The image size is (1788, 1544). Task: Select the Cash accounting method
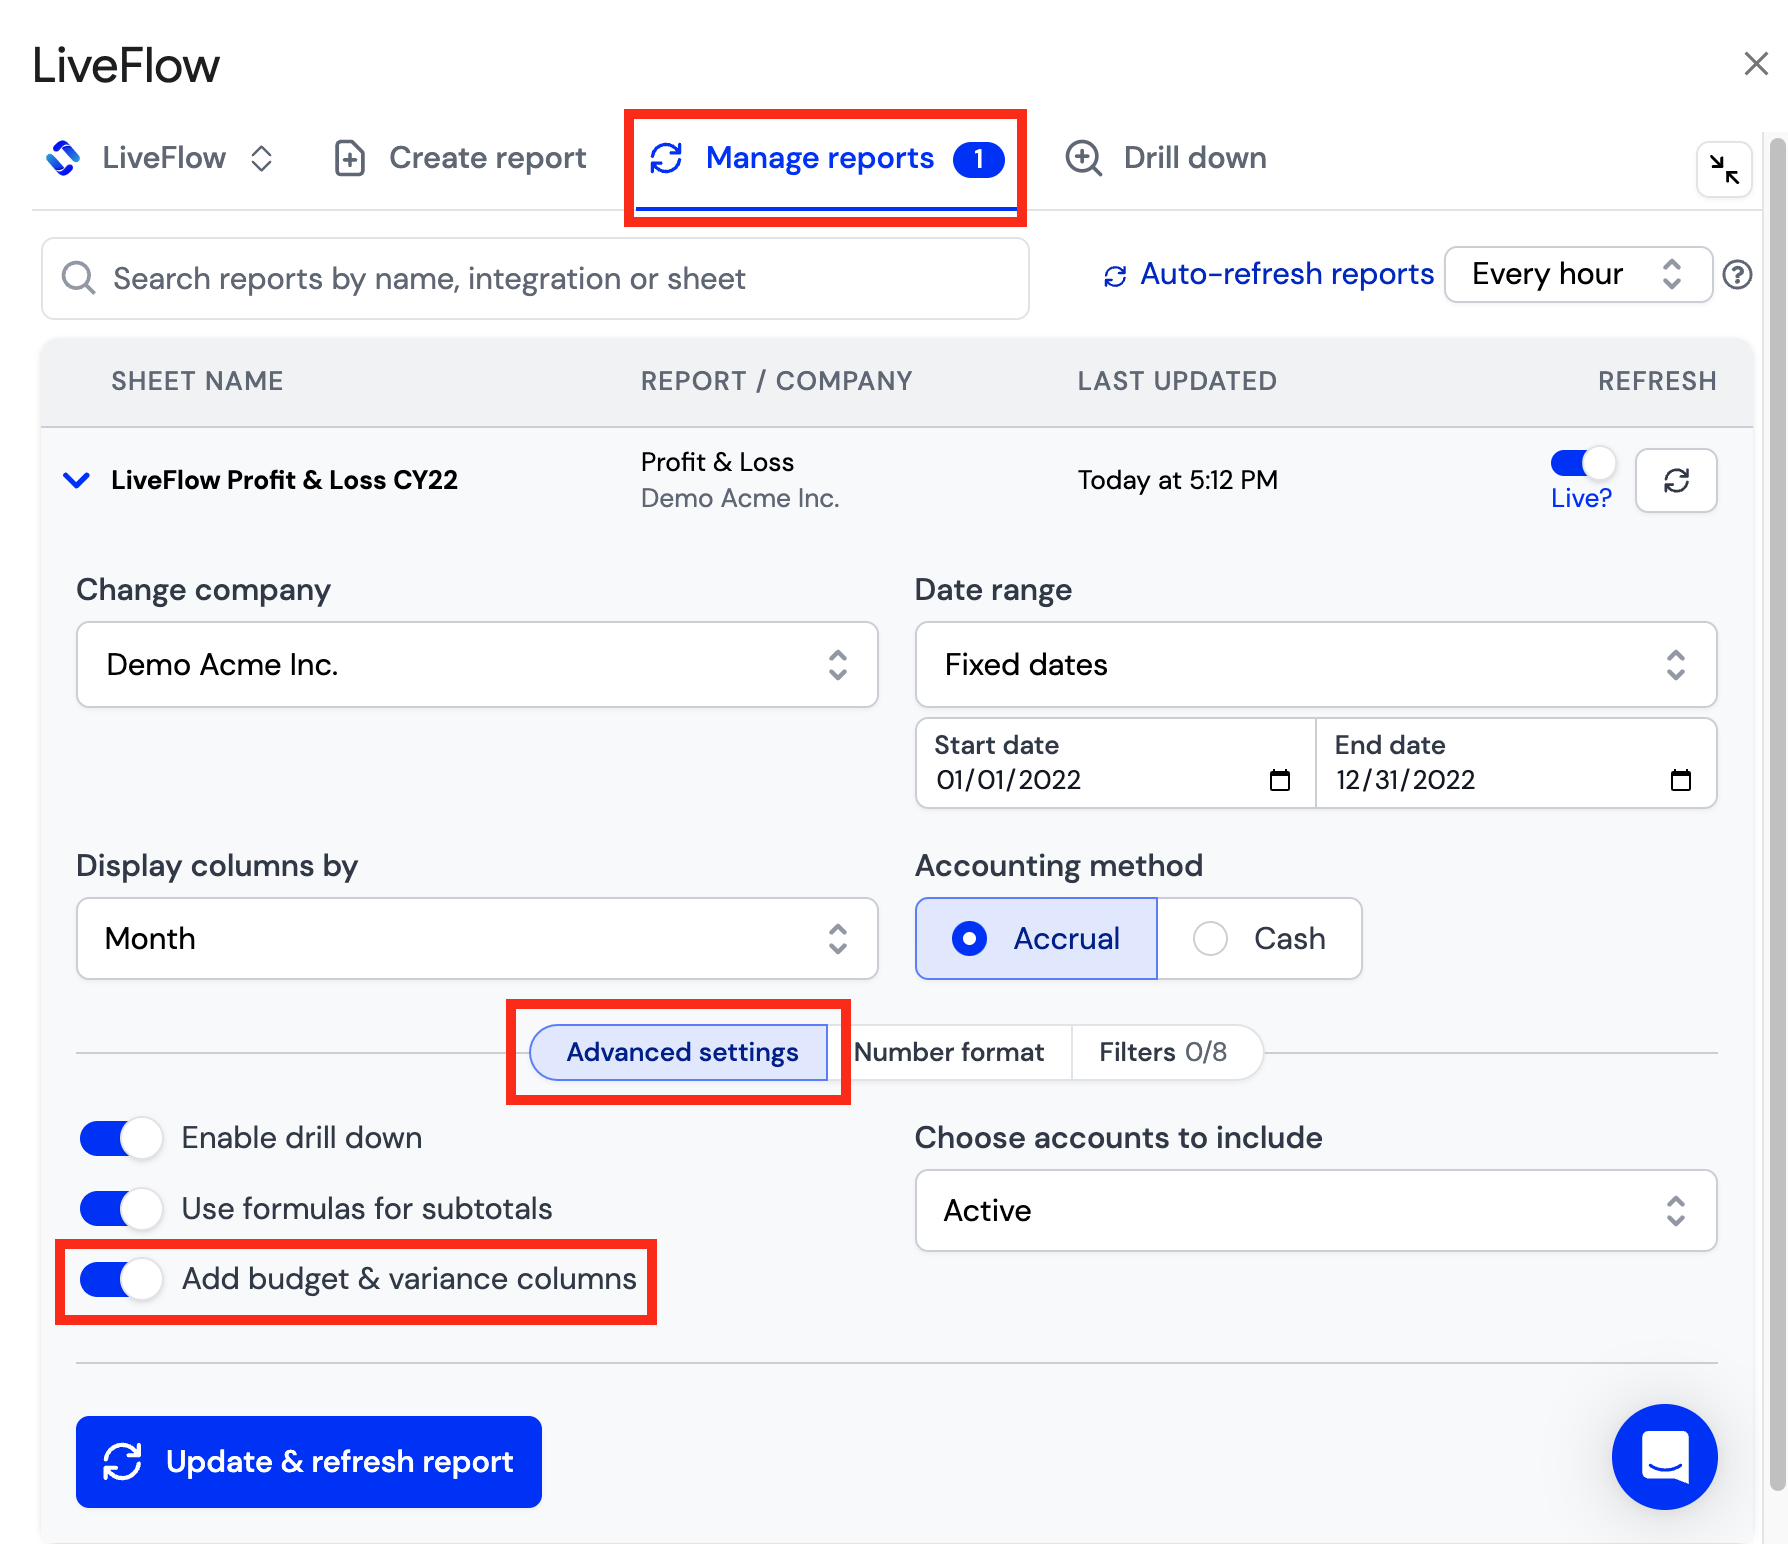click(1259, 938)
